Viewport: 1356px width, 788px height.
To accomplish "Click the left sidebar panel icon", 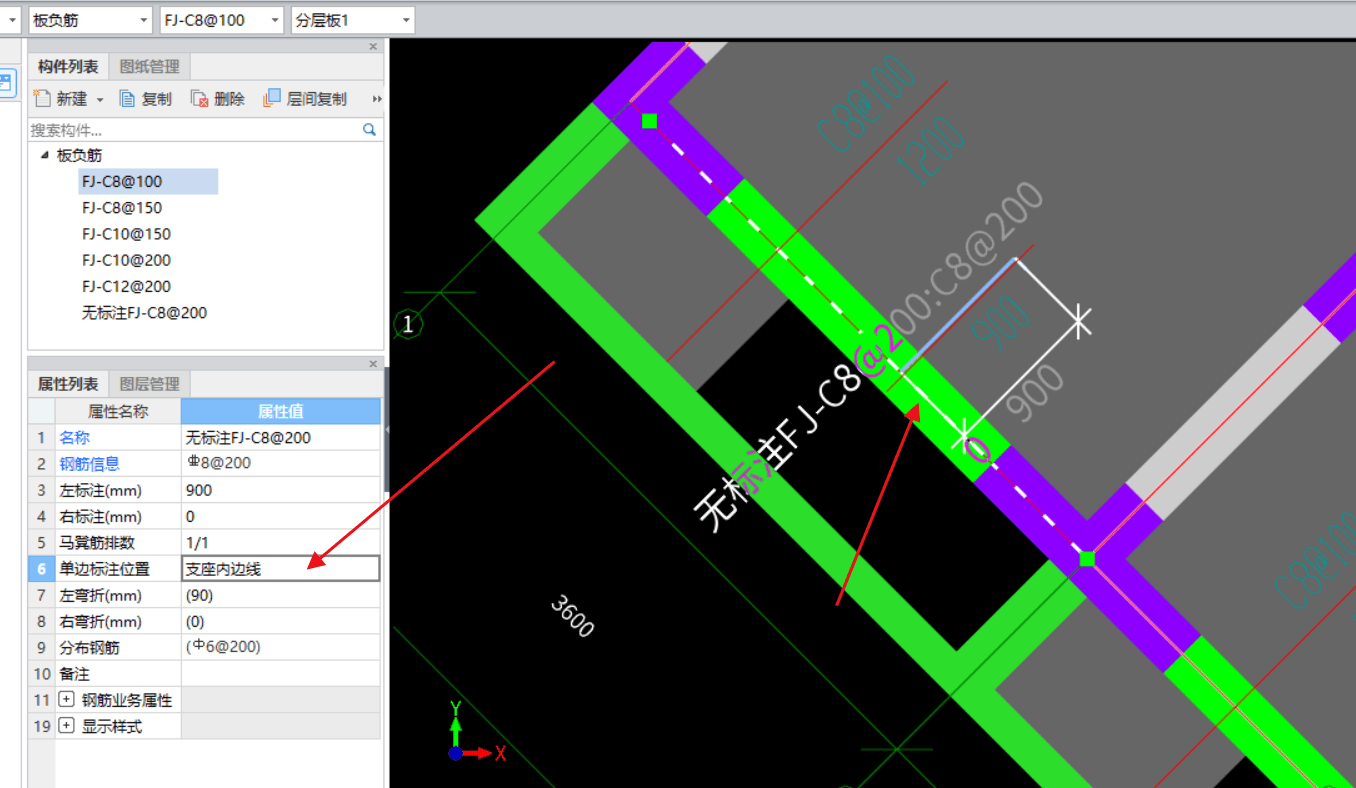I will (x=7, y=82).
